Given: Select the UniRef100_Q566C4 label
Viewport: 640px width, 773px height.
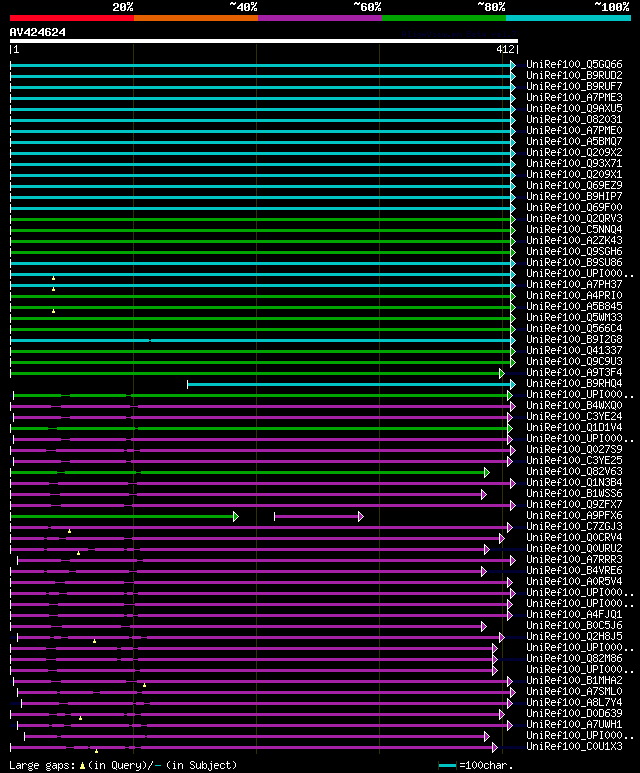Looking at the screenshot, I should 574,328.
